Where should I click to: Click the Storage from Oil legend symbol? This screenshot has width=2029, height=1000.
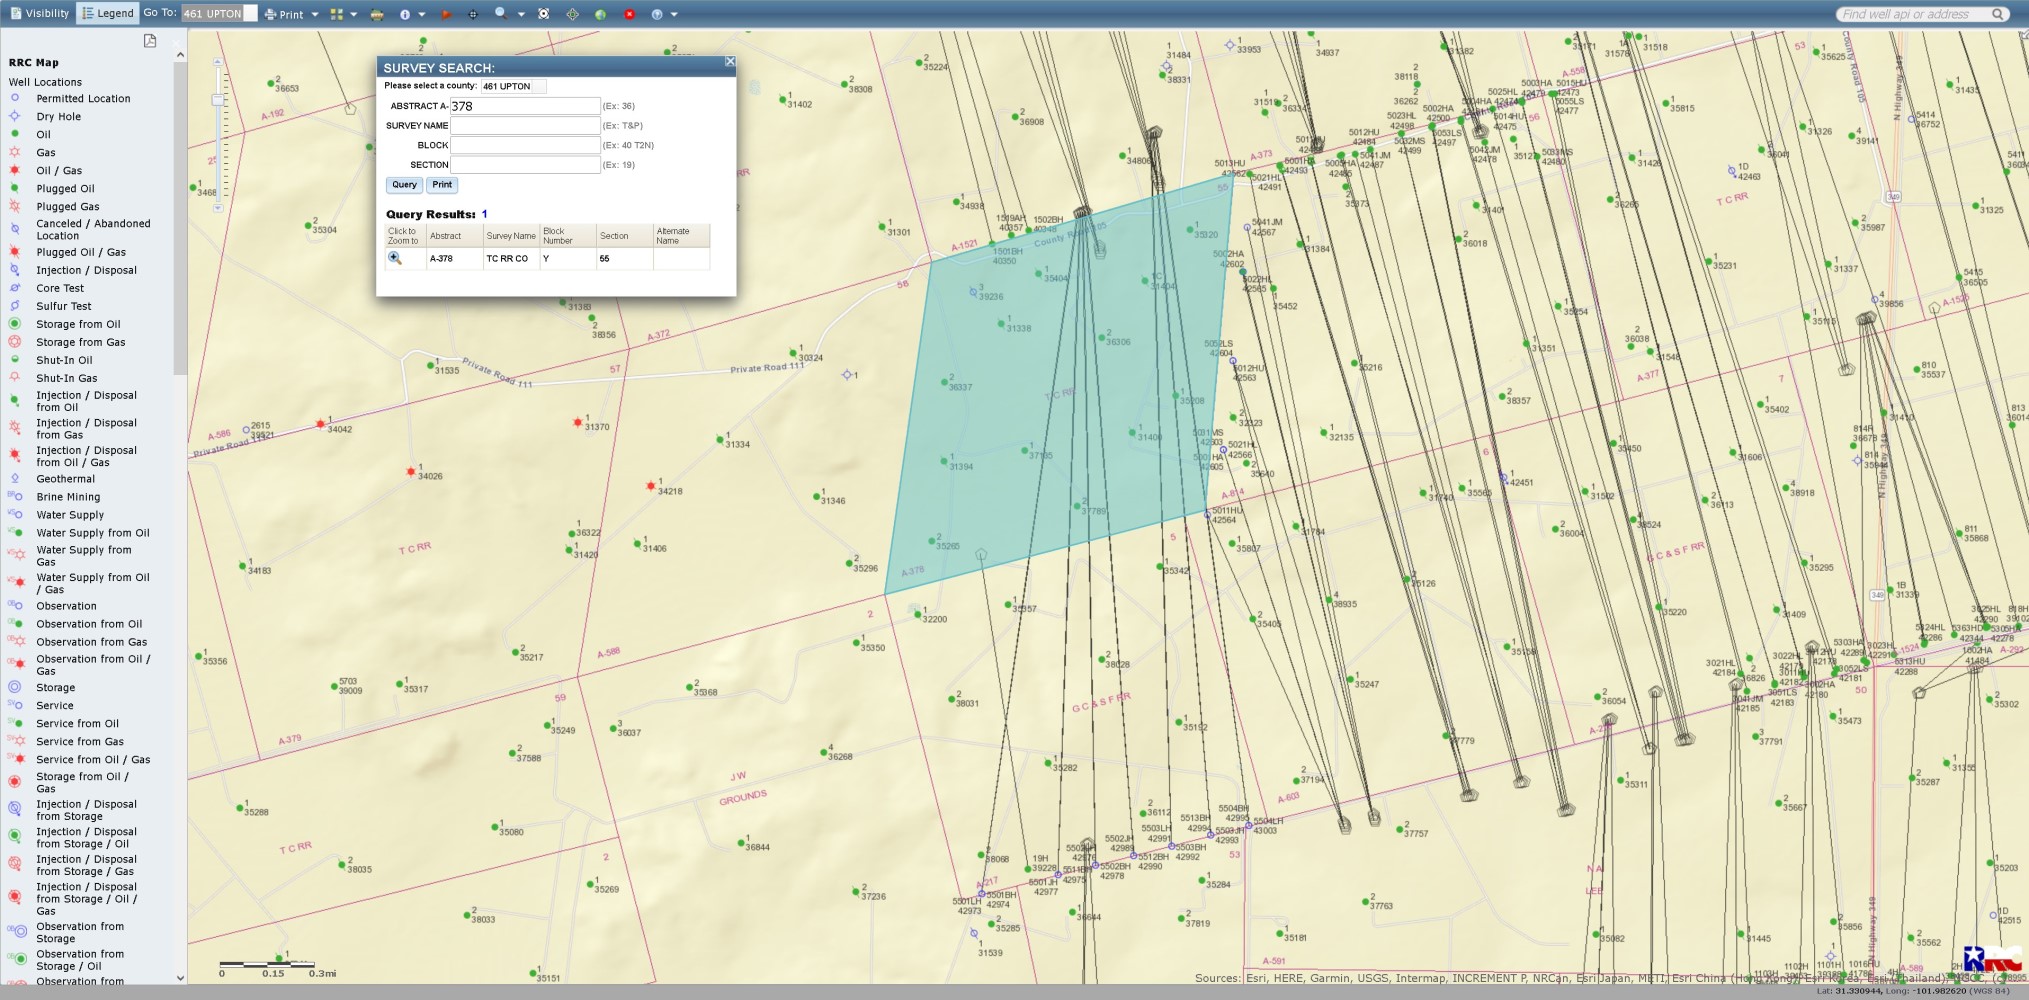click(x=15, y=324)
